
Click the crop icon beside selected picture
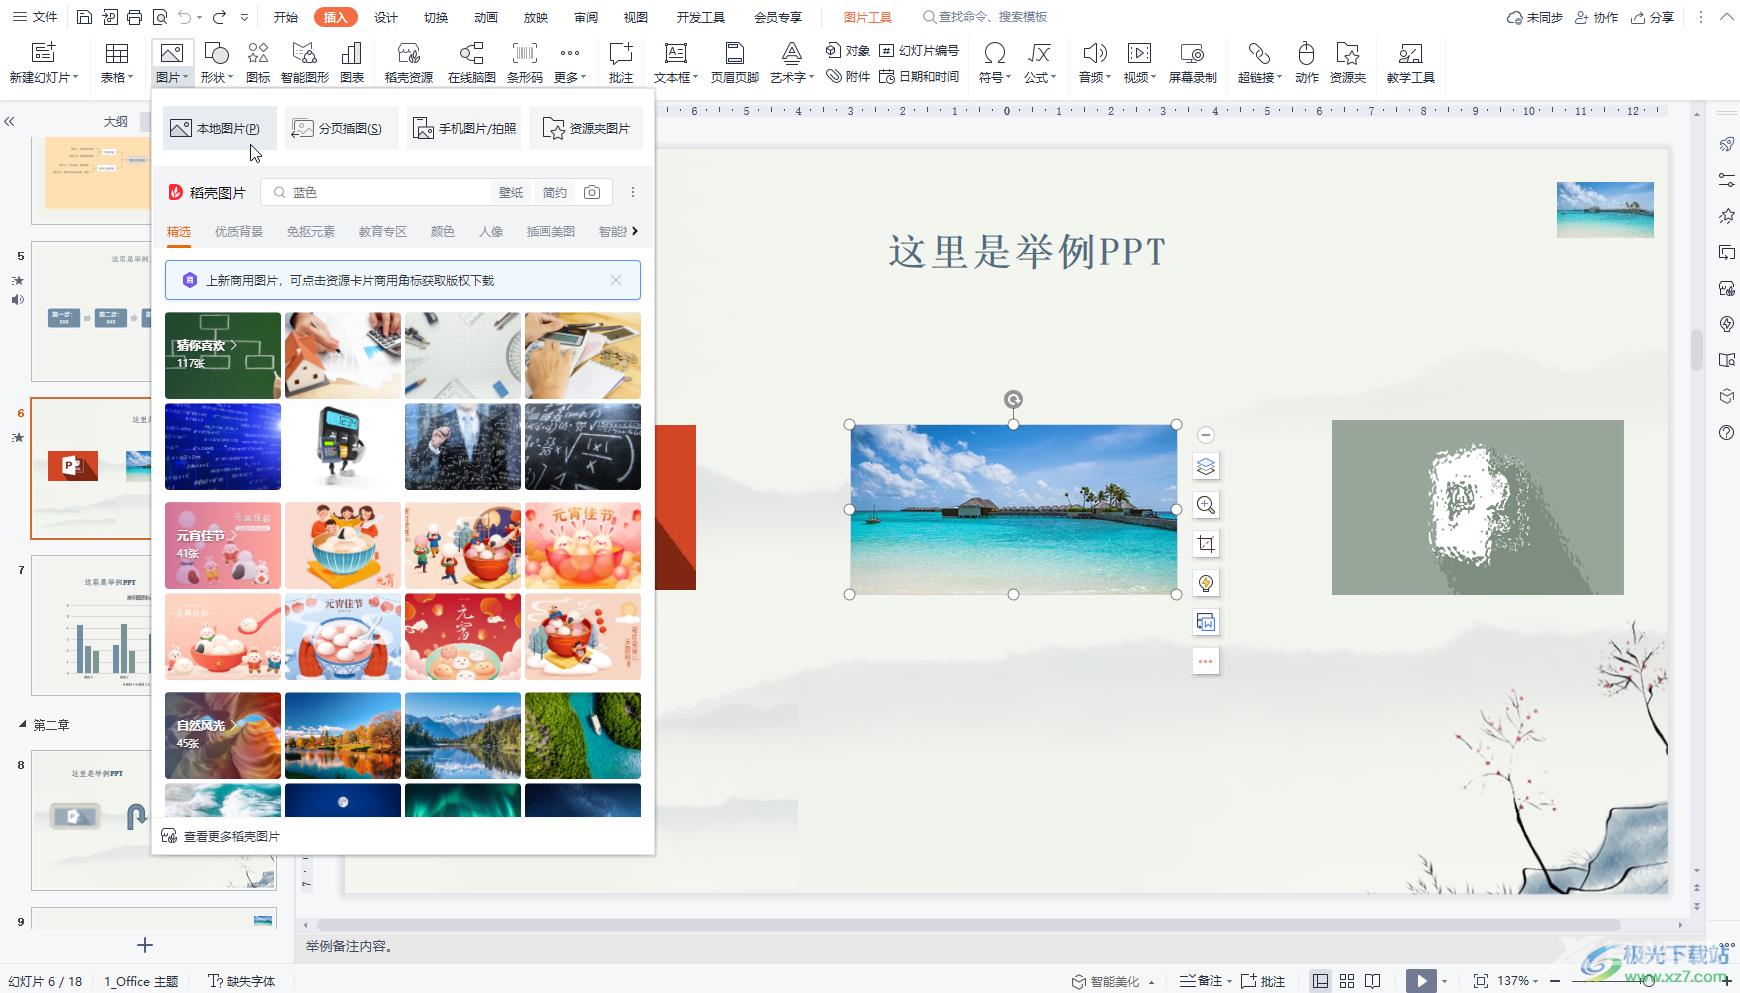coord(1206,544)
